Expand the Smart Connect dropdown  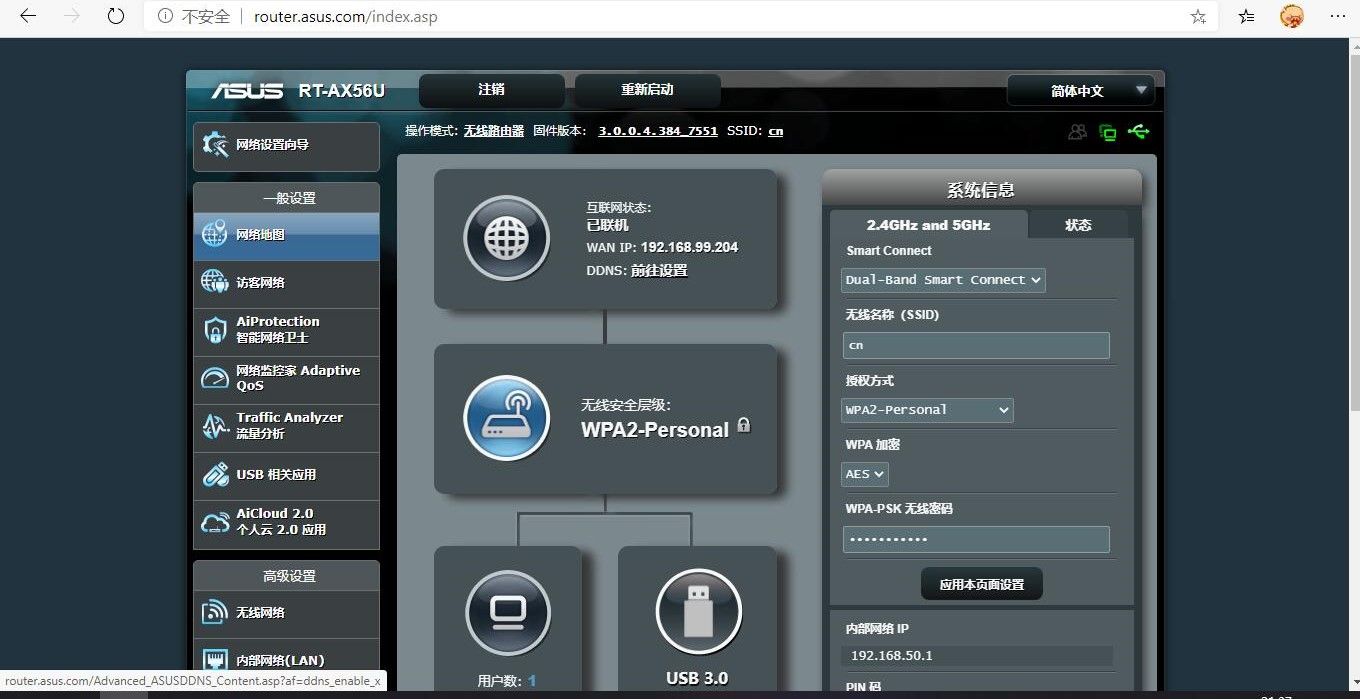pyautogui.click(x=943, y=280)
